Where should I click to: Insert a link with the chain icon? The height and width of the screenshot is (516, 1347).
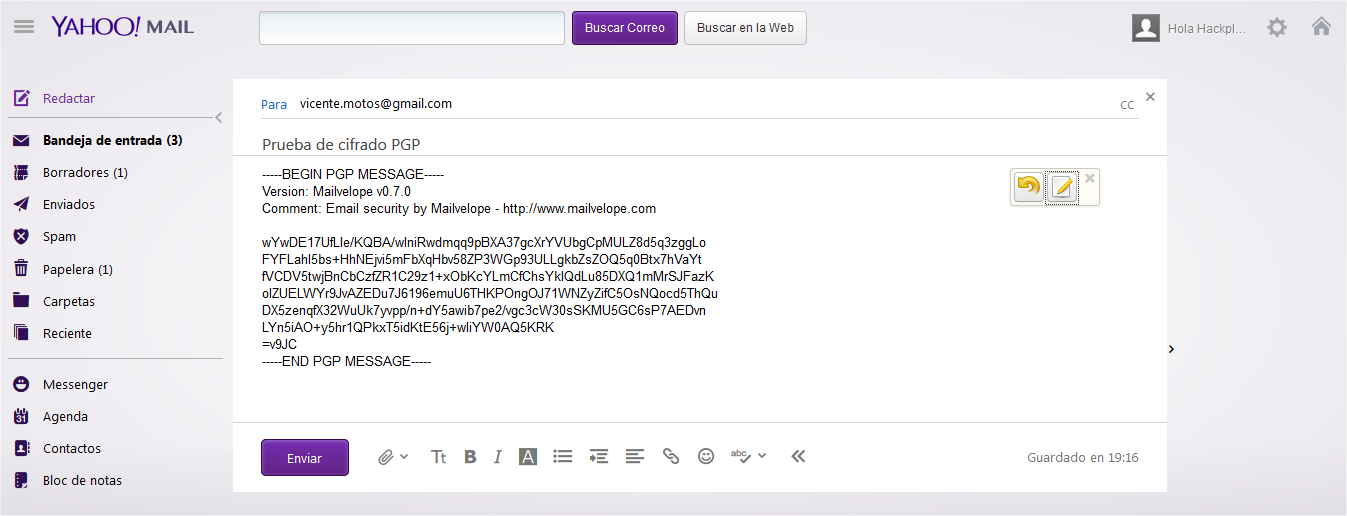coord(671,456)
